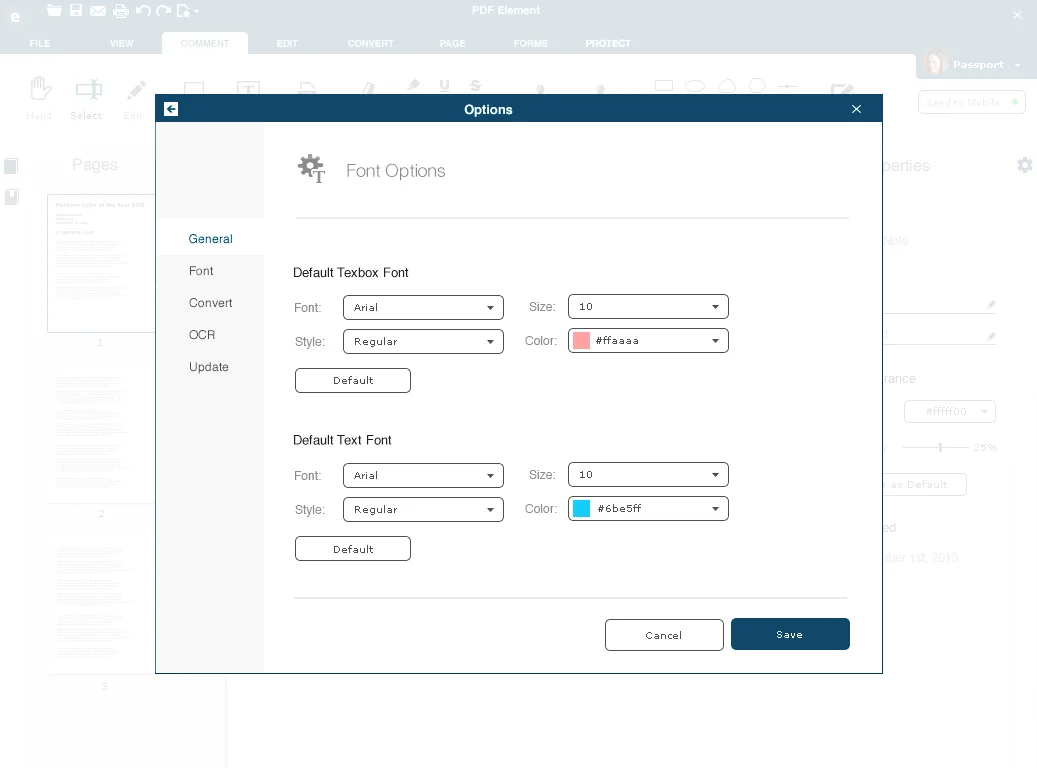Open the Update options section
This screenshot has width=1037, height=768.
[209, 366]
